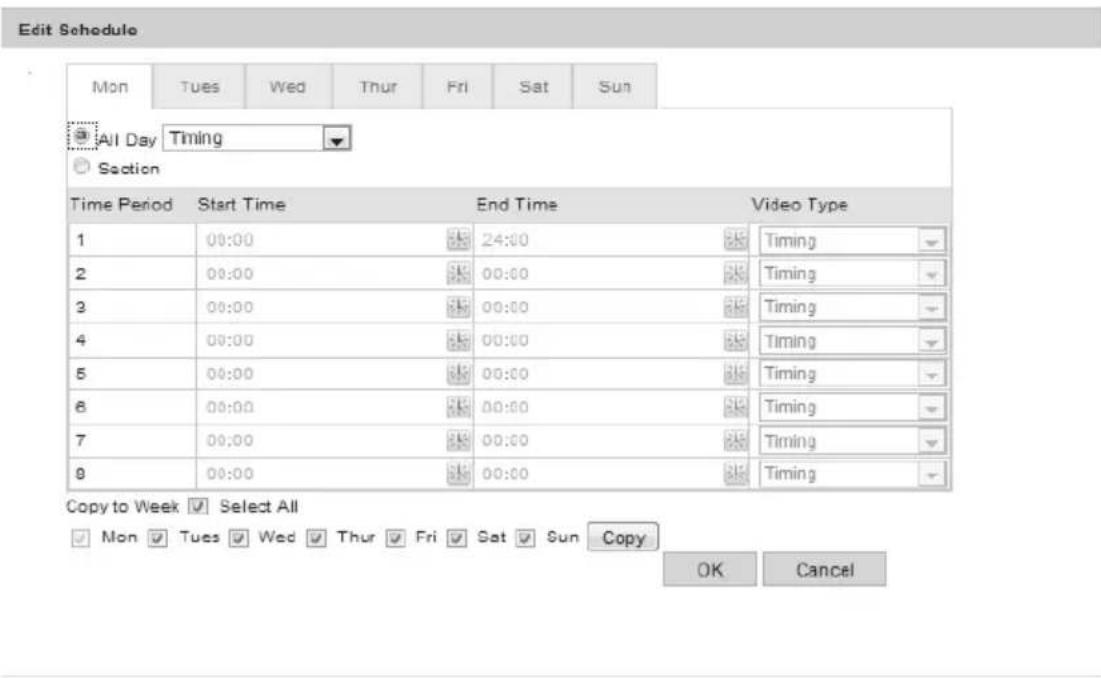This screenshot has height=678, width=1101.
Task: Open time picker for period 6 end time
Action: click(x=735, y=407)
